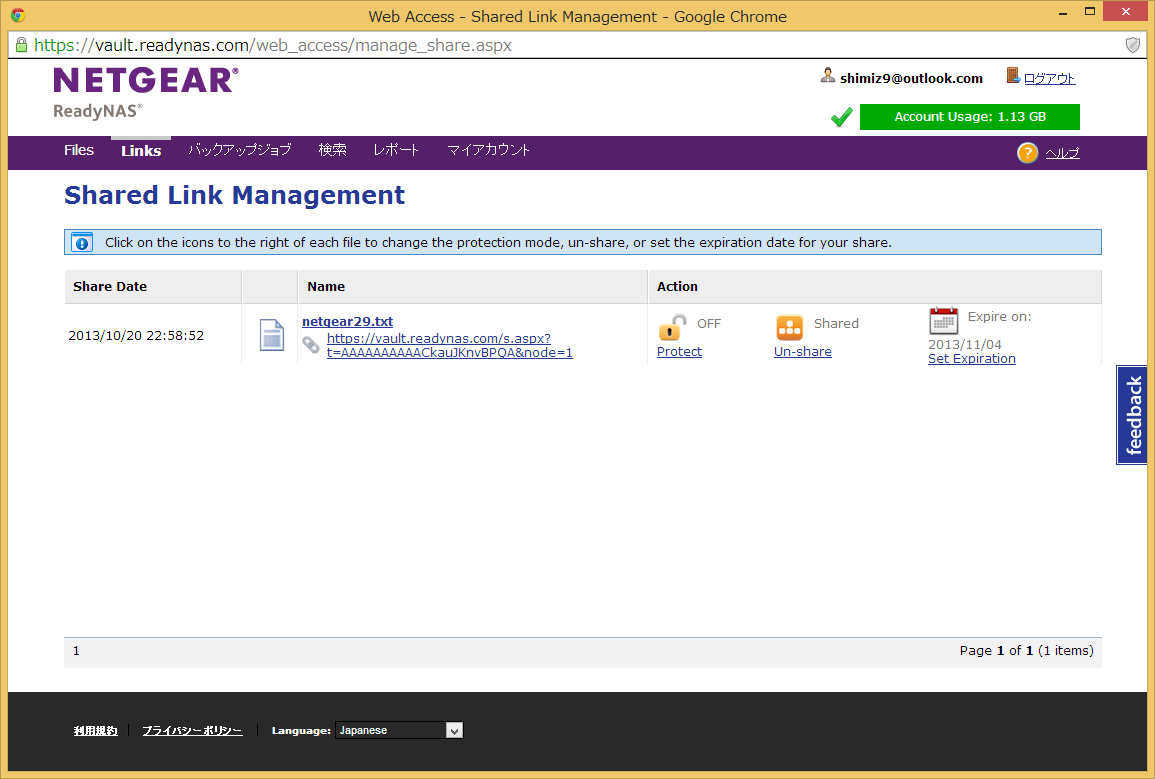This screenshot has height=779, width=1155.
Task: Click the netgear29.txt document file icon
Action: point(271,335)
